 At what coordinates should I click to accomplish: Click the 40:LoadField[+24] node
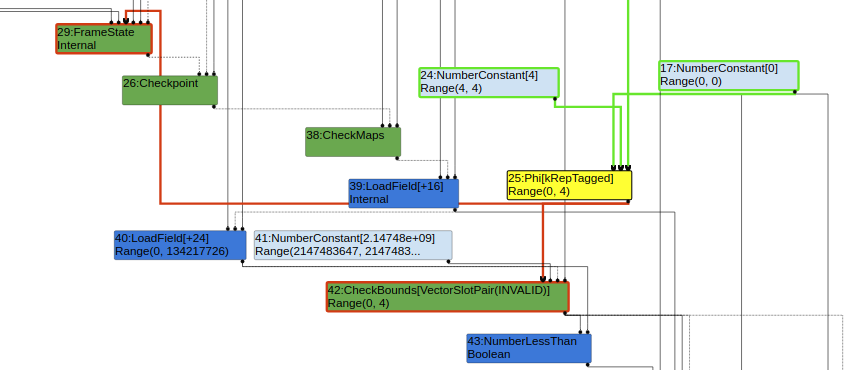pyautogui.click(x=180, y=245)
